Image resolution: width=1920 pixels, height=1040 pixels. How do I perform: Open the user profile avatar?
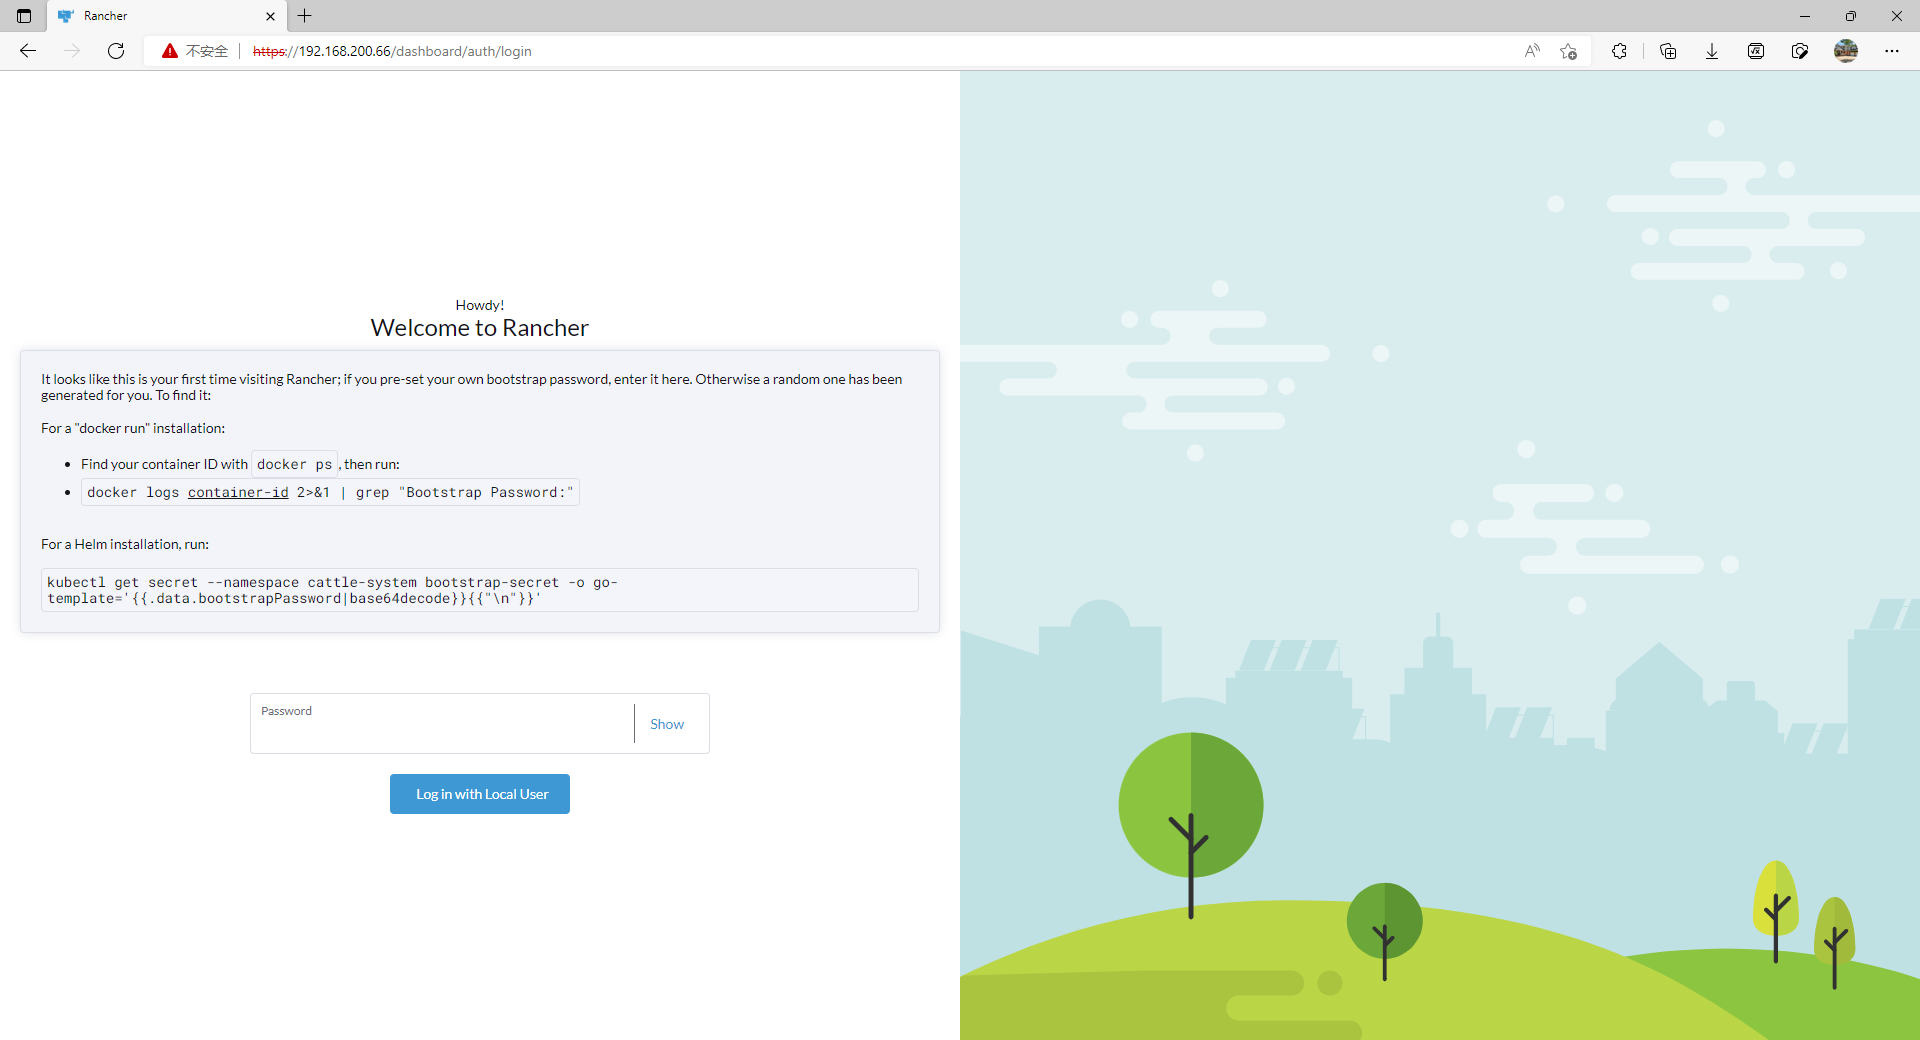[1846, 51]
